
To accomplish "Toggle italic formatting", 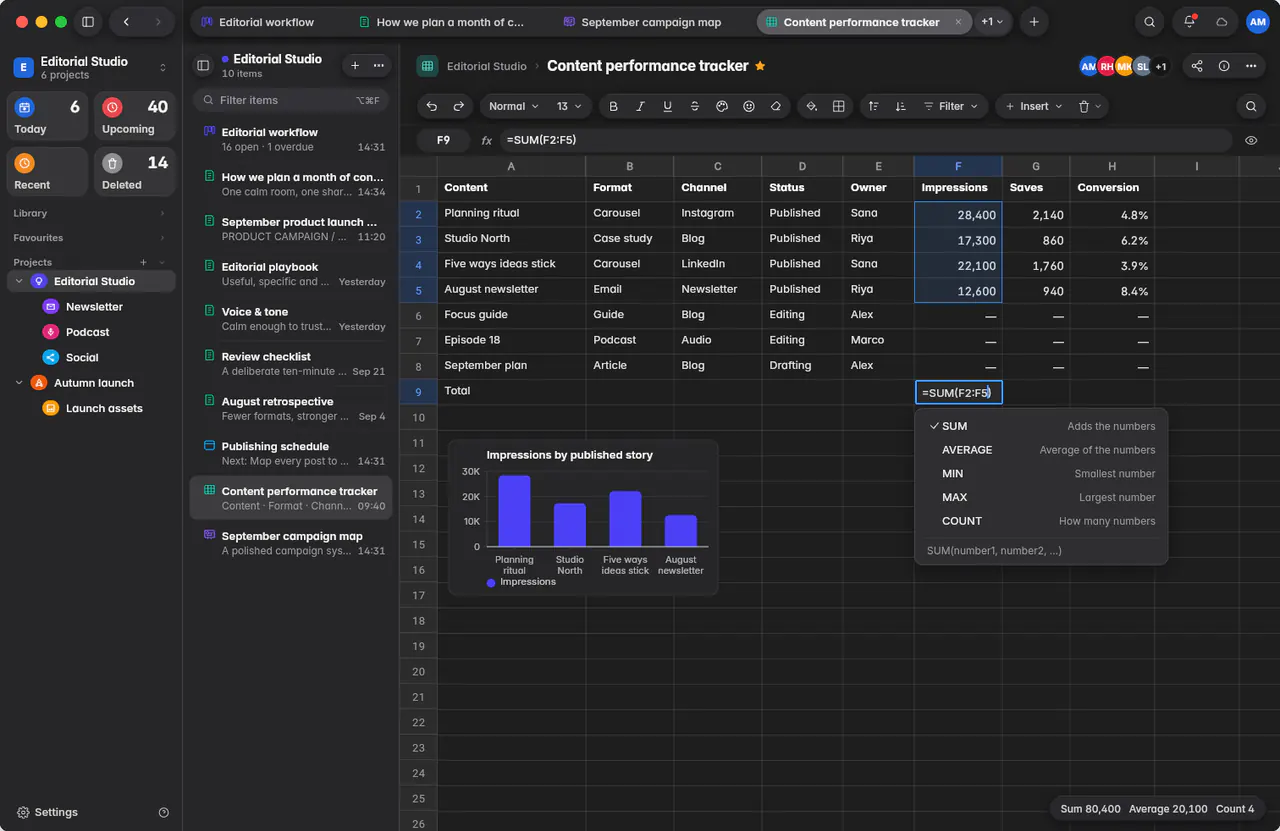I will coord(640,106).
